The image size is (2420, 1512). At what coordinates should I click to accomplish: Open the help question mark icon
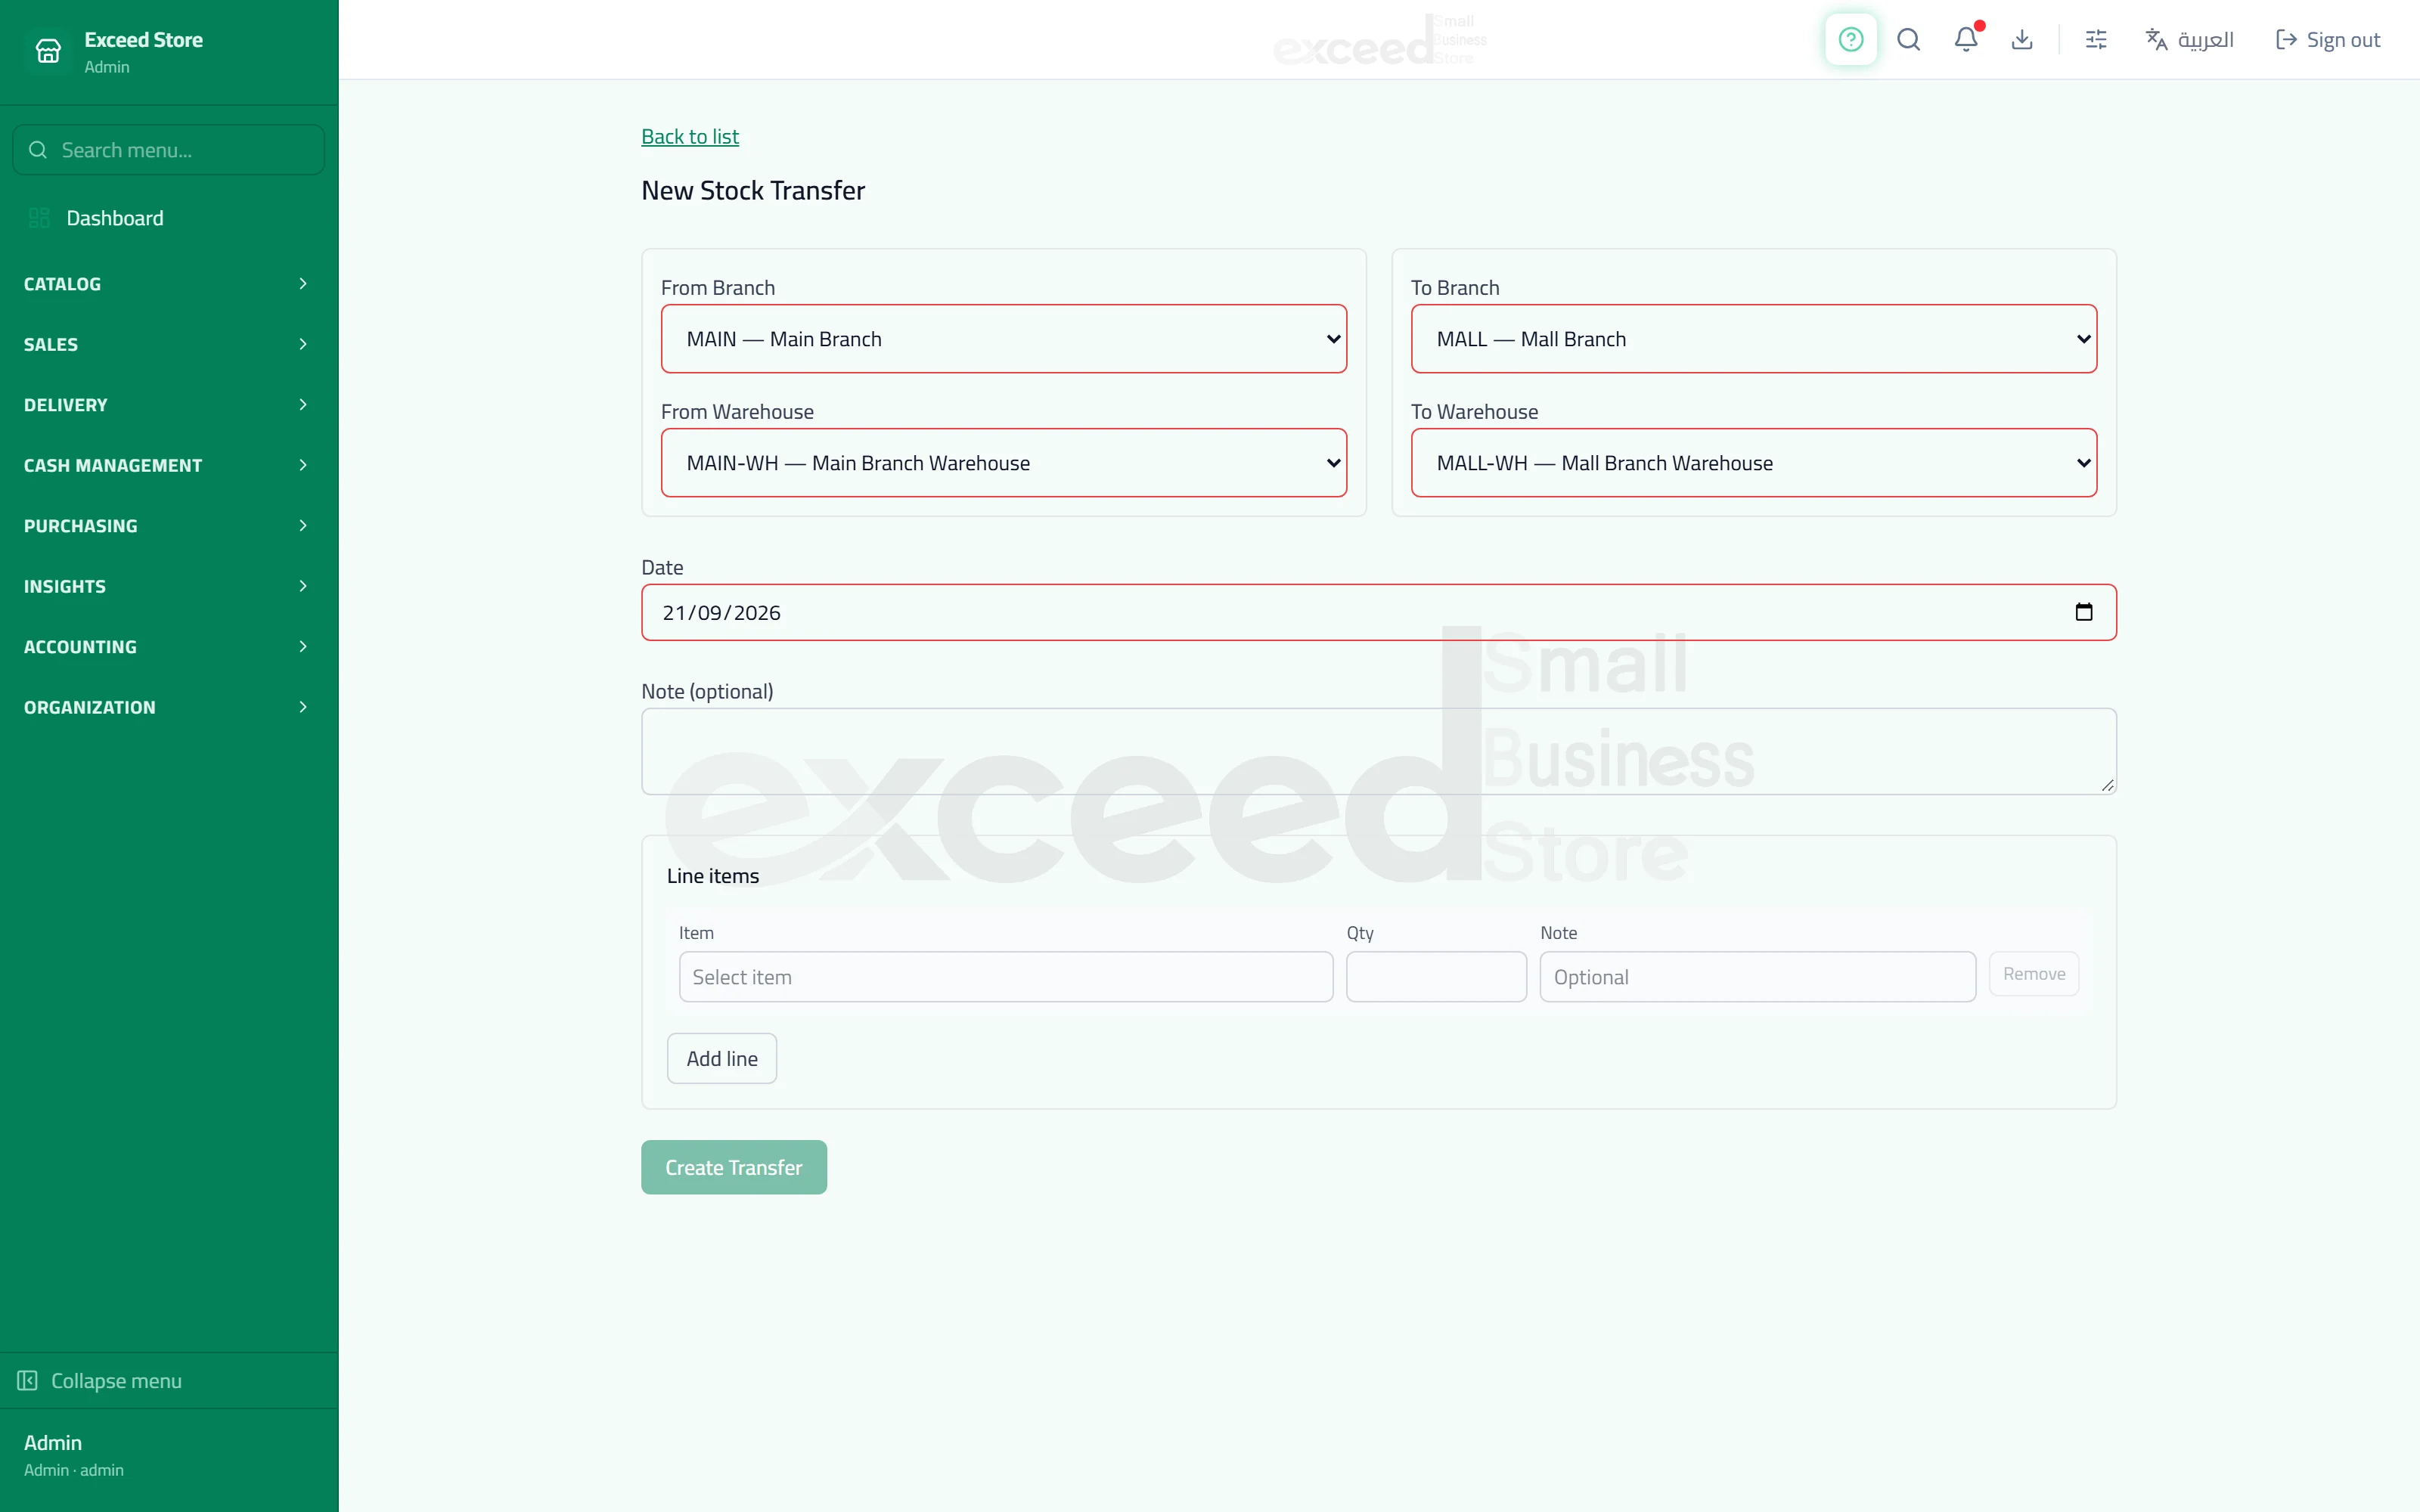pos(1850,39)
